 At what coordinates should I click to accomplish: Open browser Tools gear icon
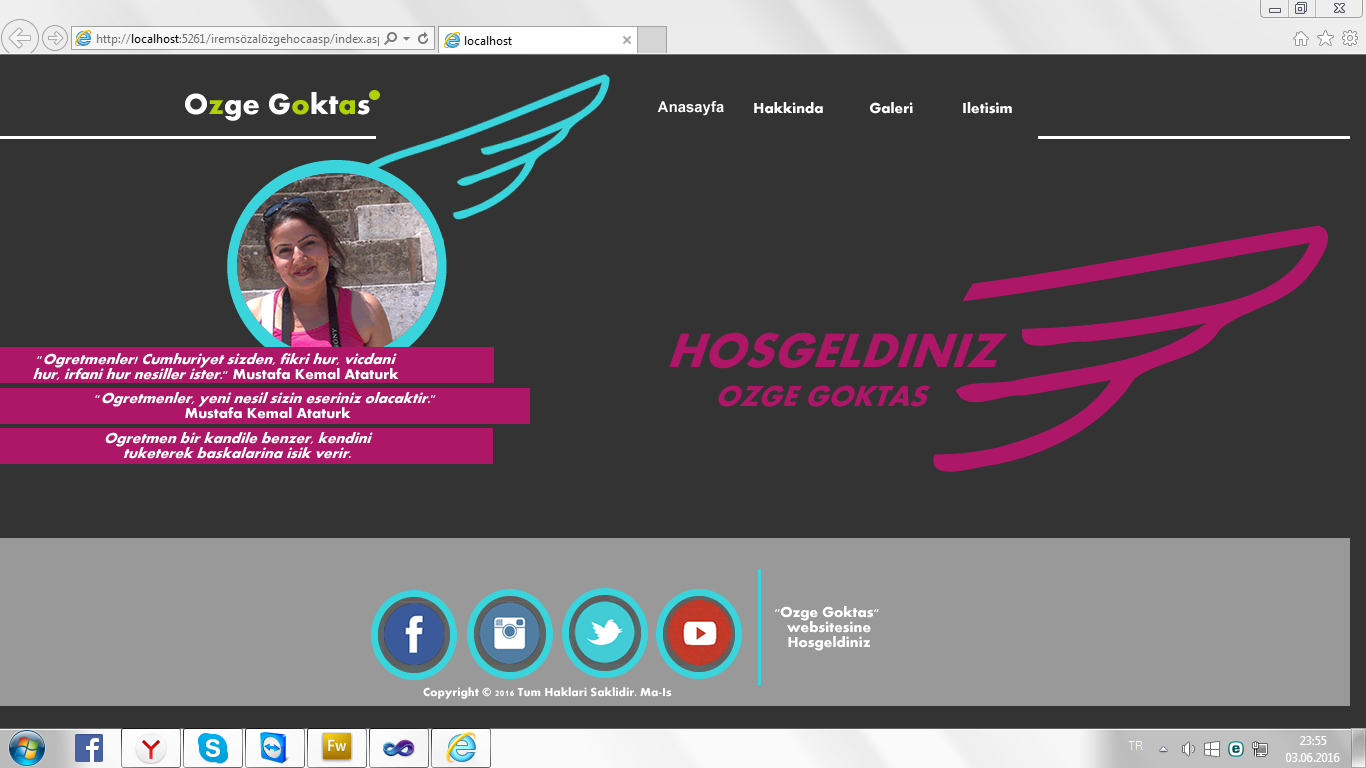(1350, 38)
